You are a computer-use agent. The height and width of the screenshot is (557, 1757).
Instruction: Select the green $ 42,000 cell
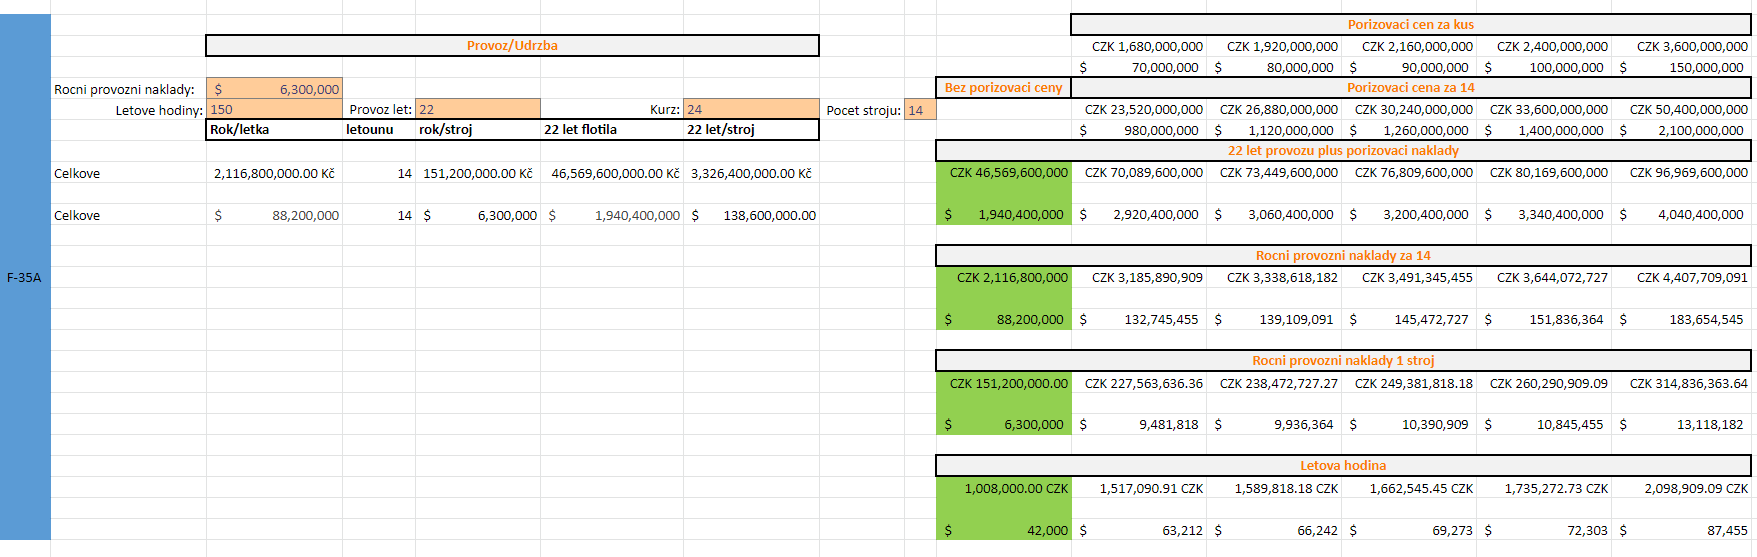tap(1004, 531)
